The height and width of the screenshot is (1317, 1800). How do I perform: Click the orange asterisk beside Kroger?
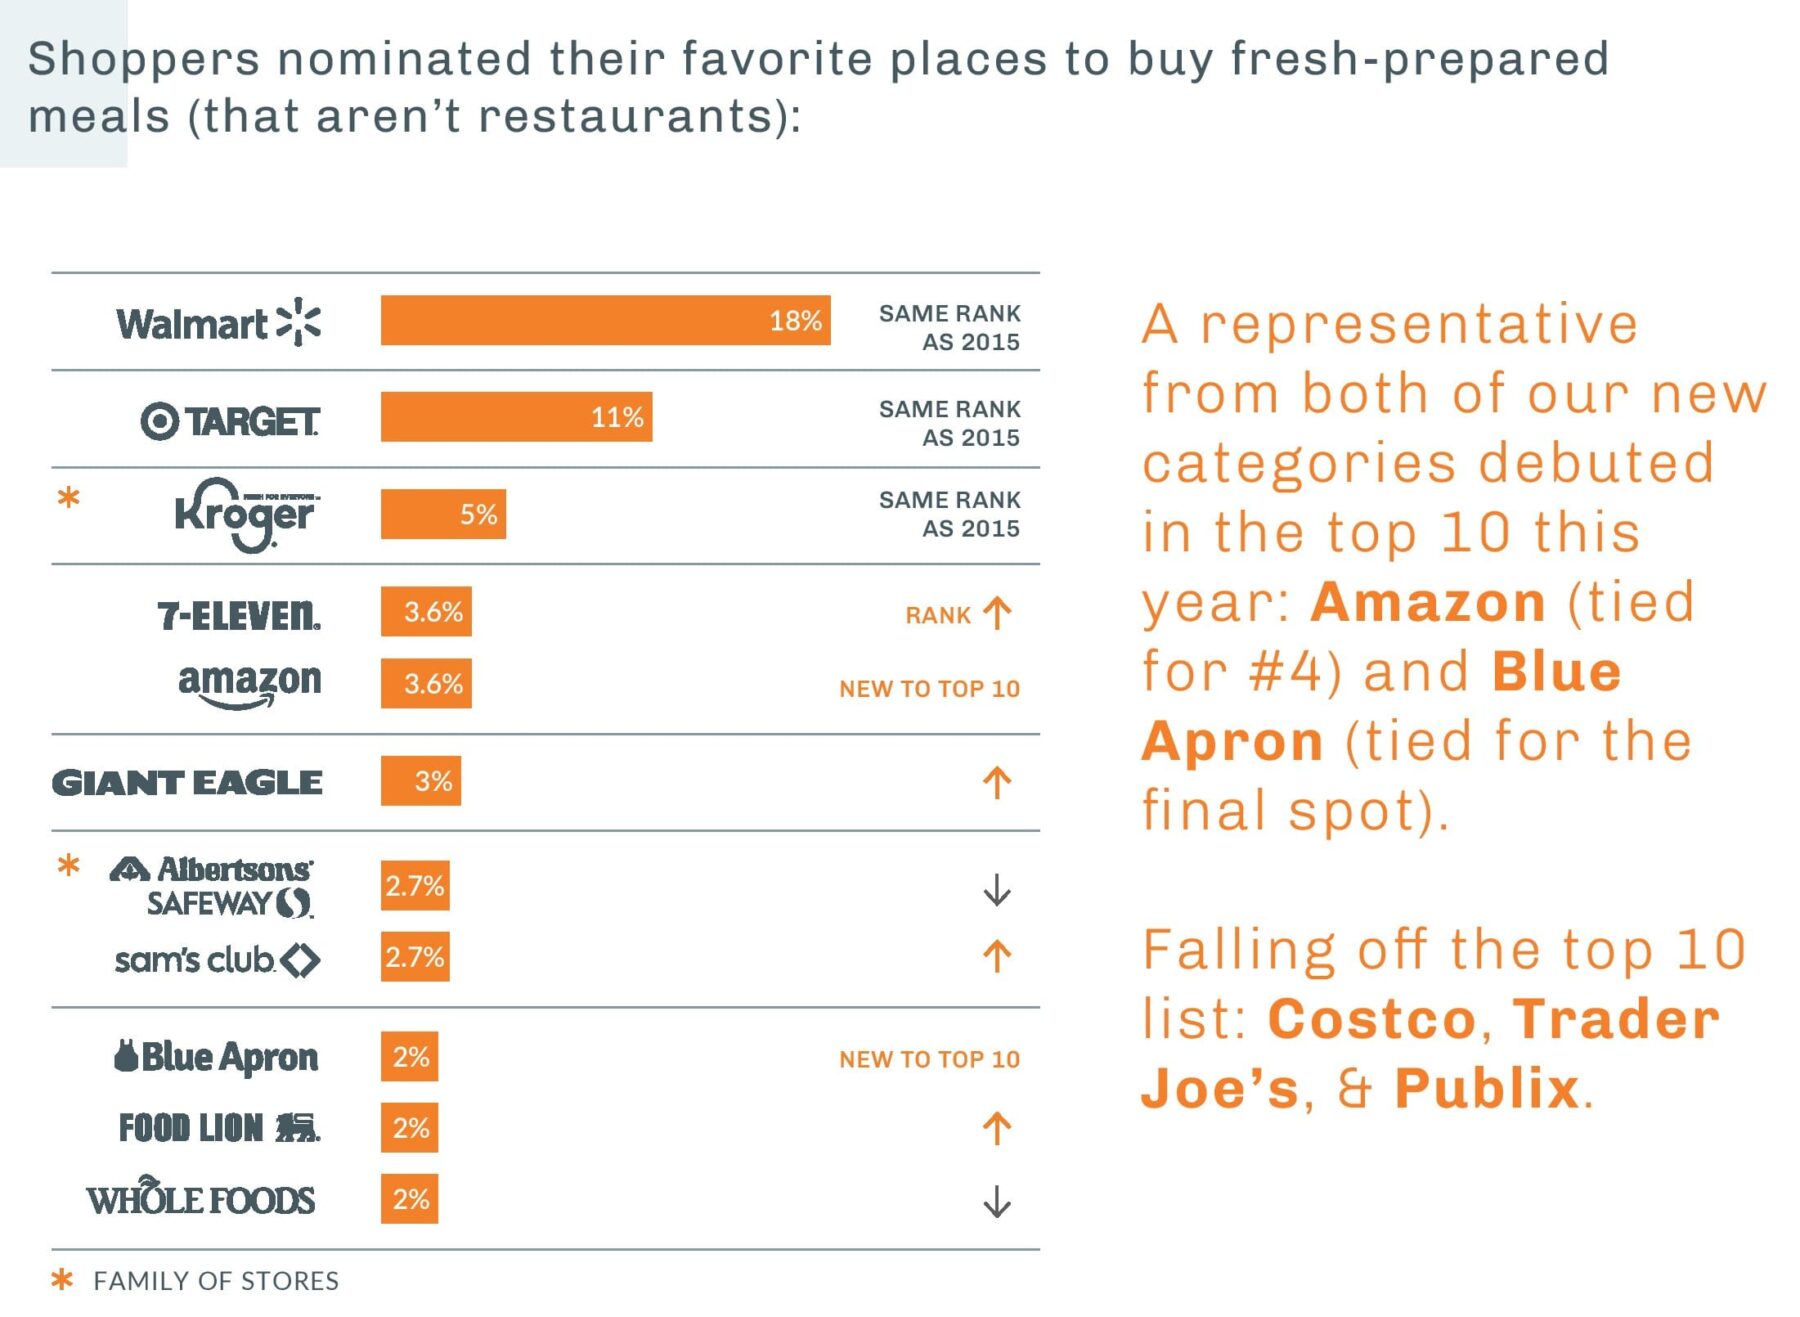pos(68,497)
